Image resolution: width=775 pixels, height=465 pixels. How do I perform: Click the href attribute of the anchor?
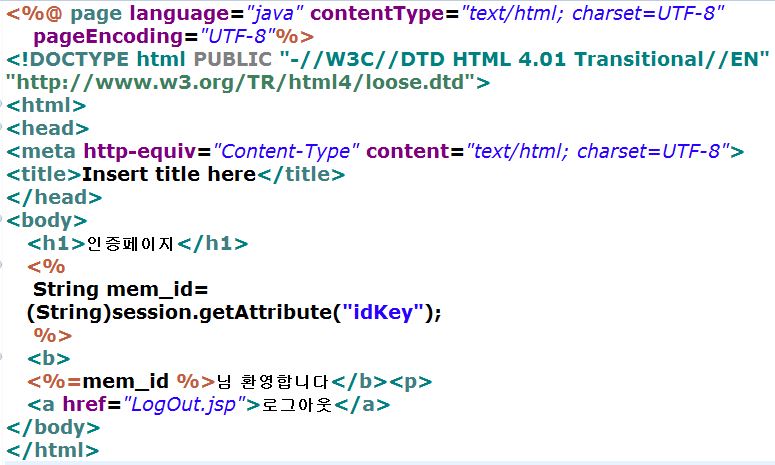pos(84,405)
